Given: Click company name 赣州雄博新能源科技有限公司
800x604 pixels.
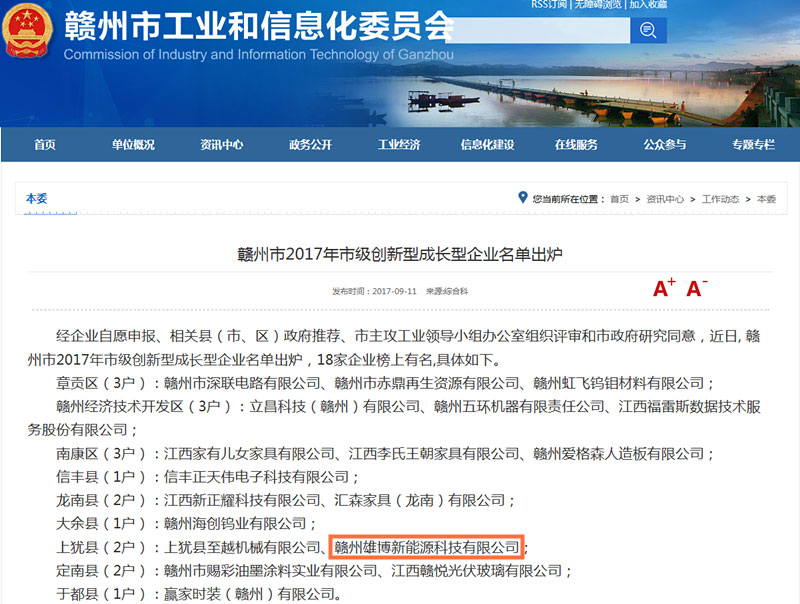Looking at the screenshot, I should tap(427, 547).
